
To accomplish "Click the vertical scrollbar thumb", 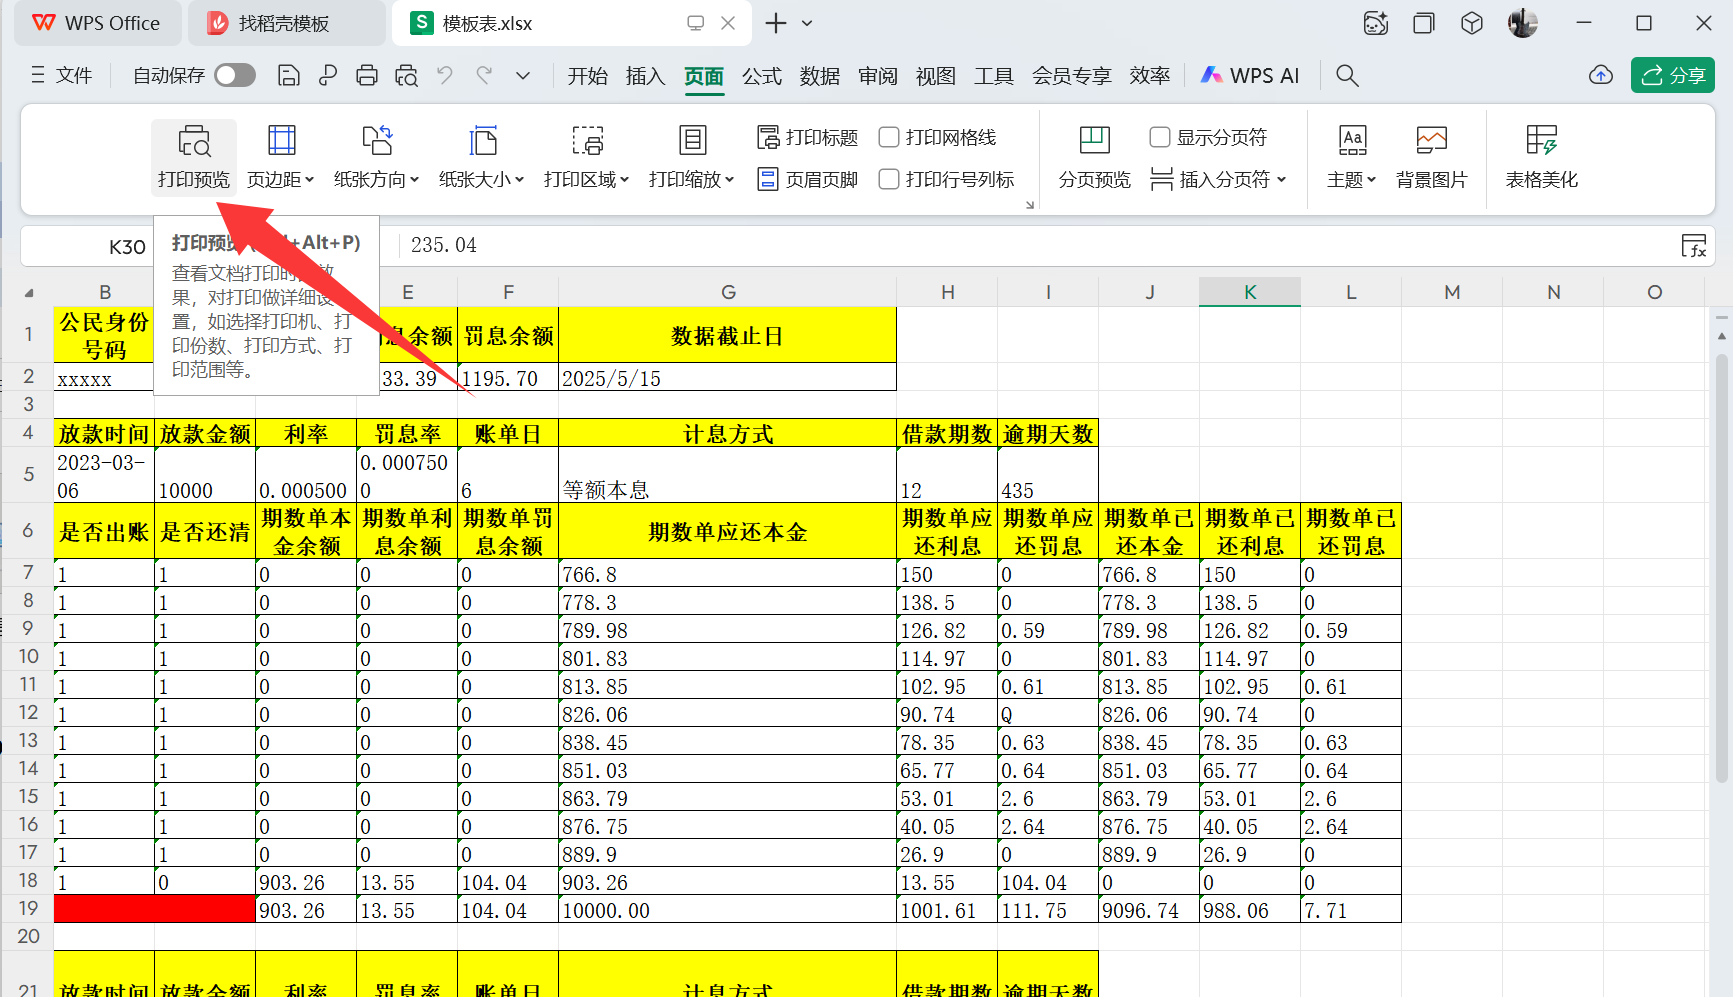I will coord(1722,567).
